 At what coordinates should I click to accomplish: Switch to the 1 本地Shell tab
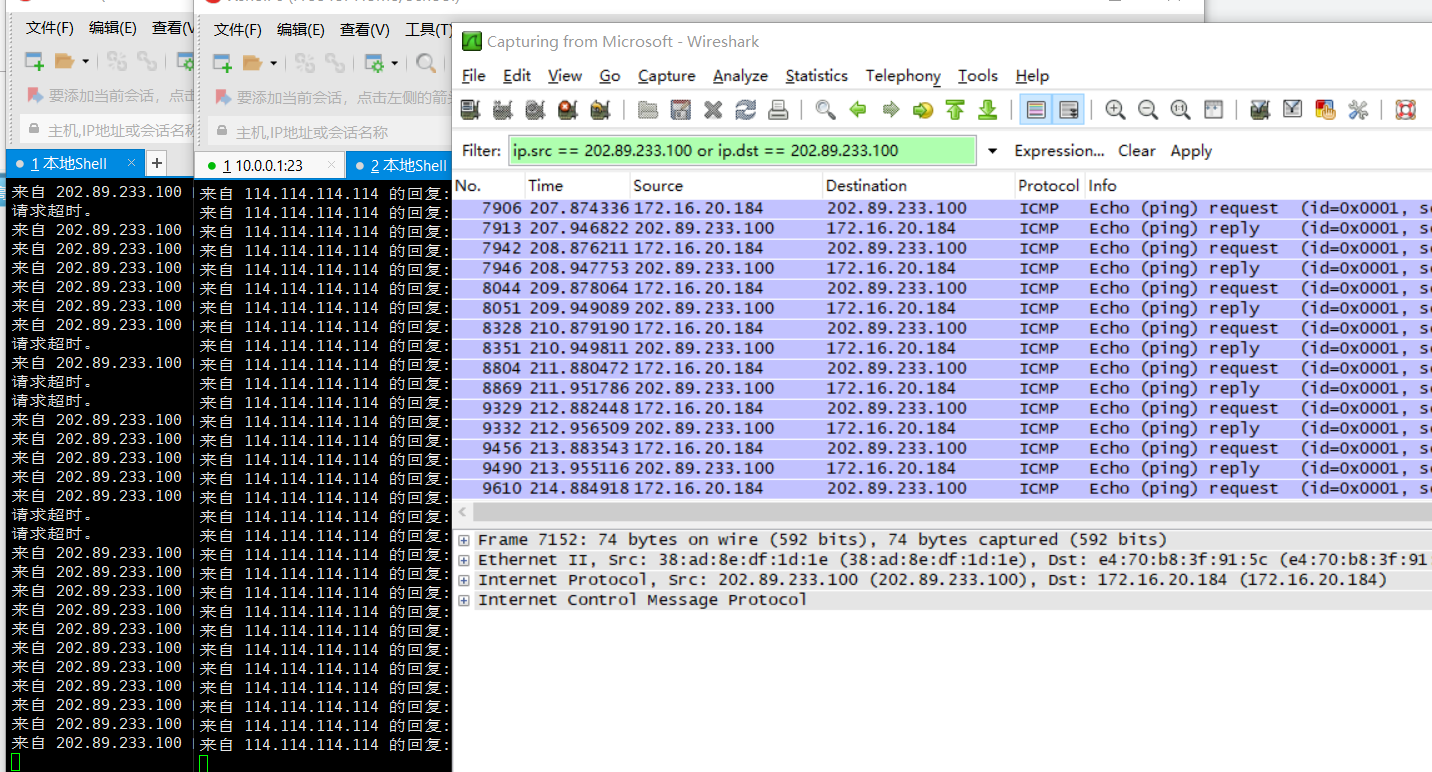pyautogui.click(x=75, y=164)
